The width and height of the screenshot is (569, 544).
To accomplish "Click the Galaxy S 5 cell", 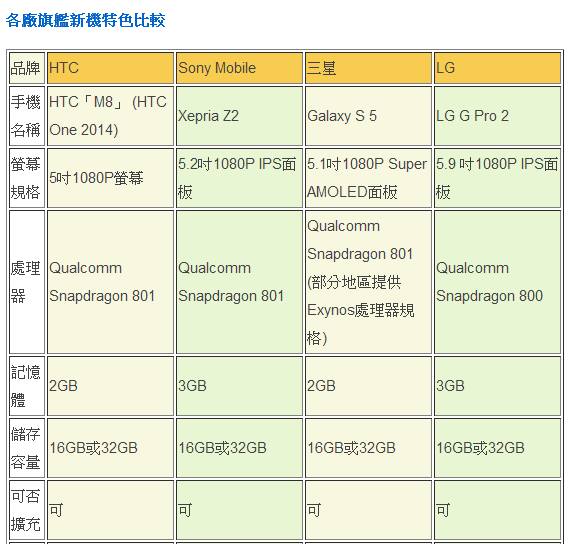I will (368, 116).
